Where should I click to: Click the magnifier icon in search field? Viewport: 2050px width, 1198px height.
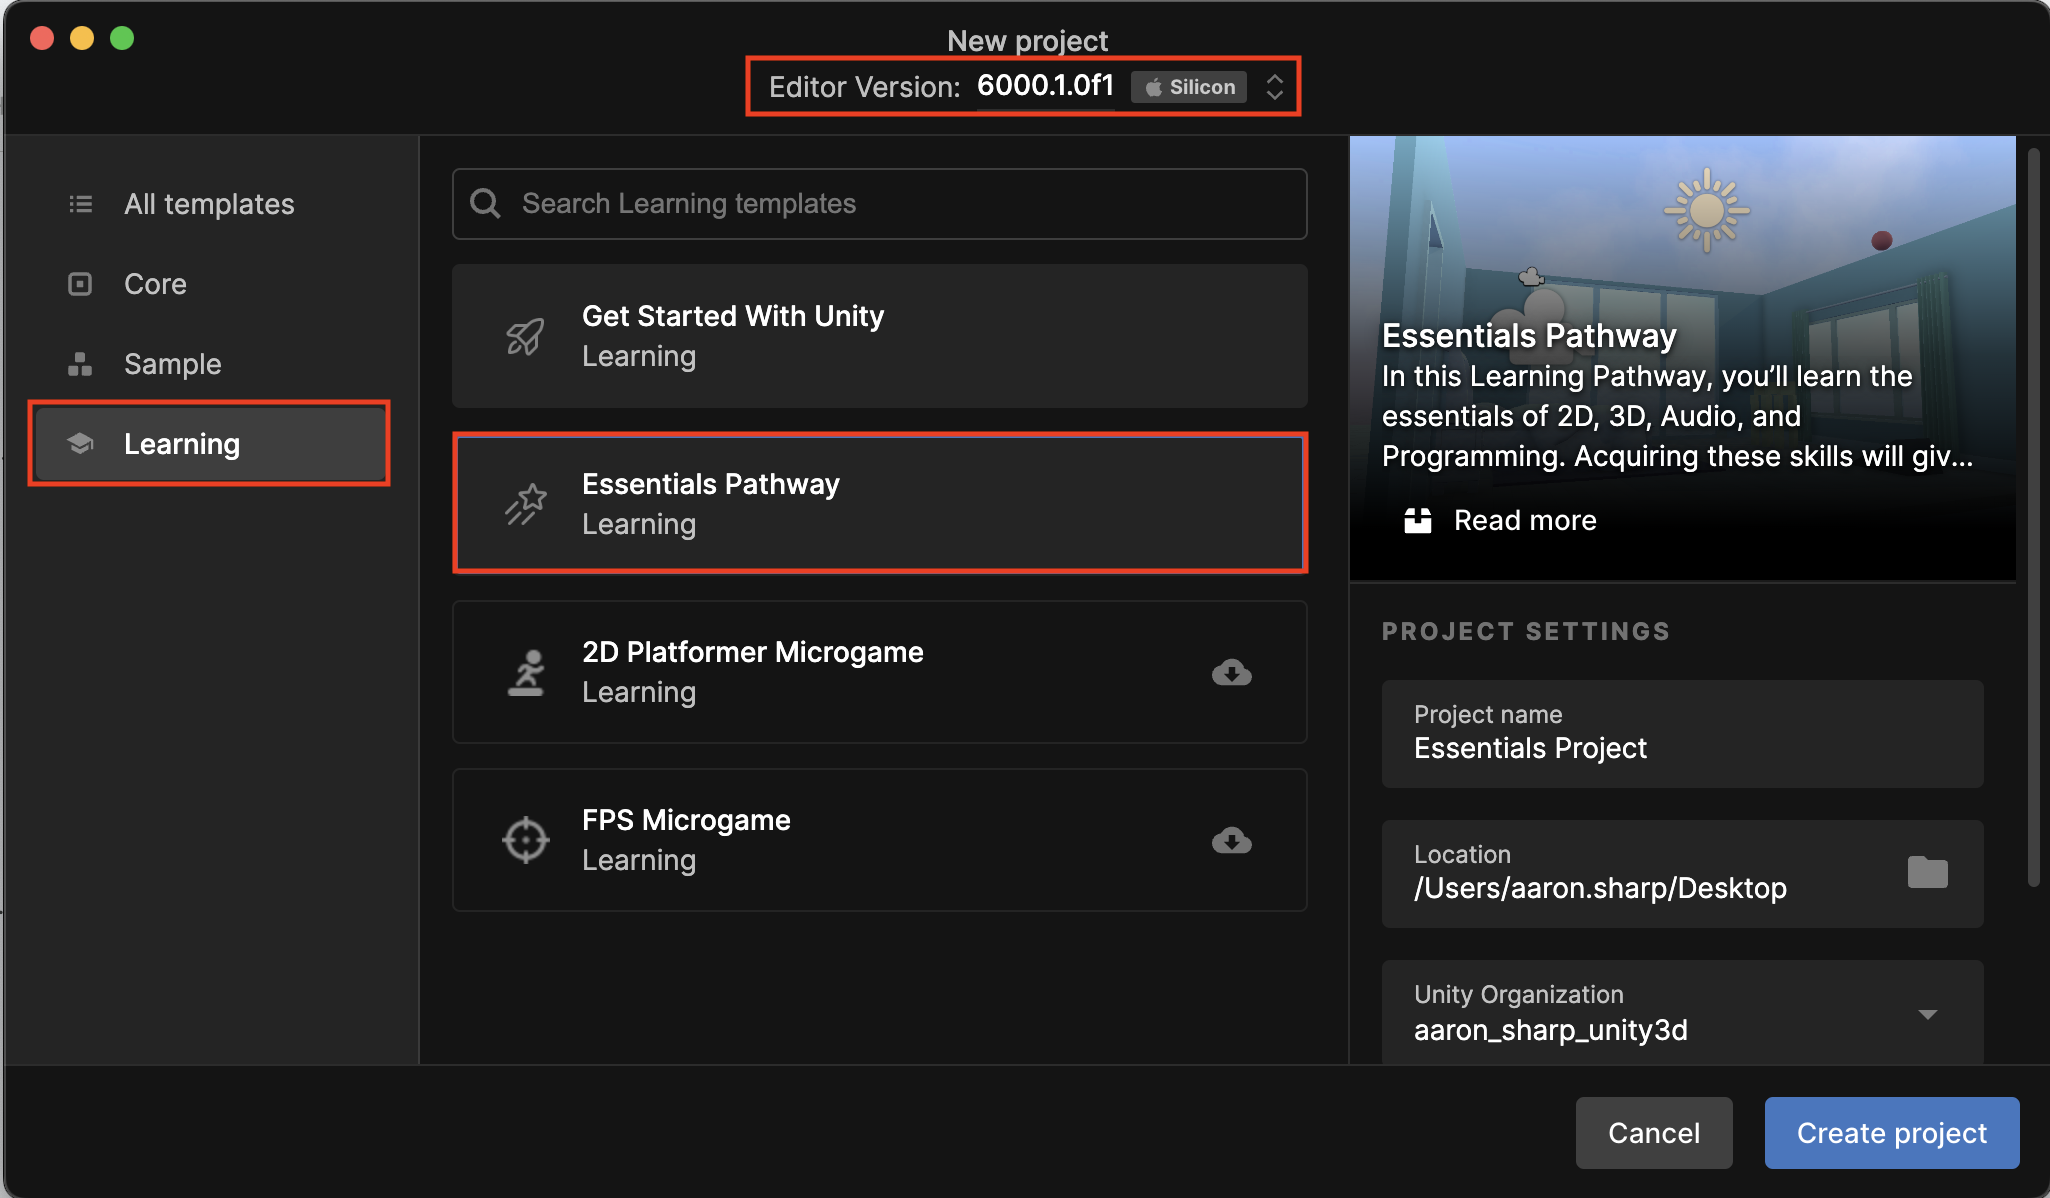[x=486, y=204]
